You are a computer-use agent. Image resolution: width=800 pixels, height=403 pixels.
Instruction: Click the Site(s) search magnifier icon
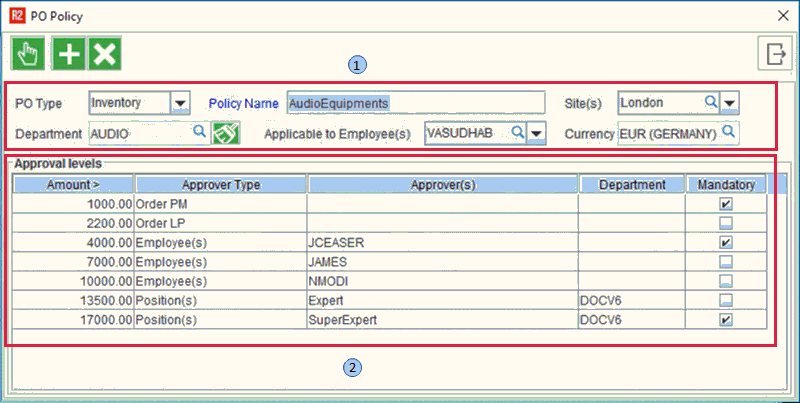point(709,102)
